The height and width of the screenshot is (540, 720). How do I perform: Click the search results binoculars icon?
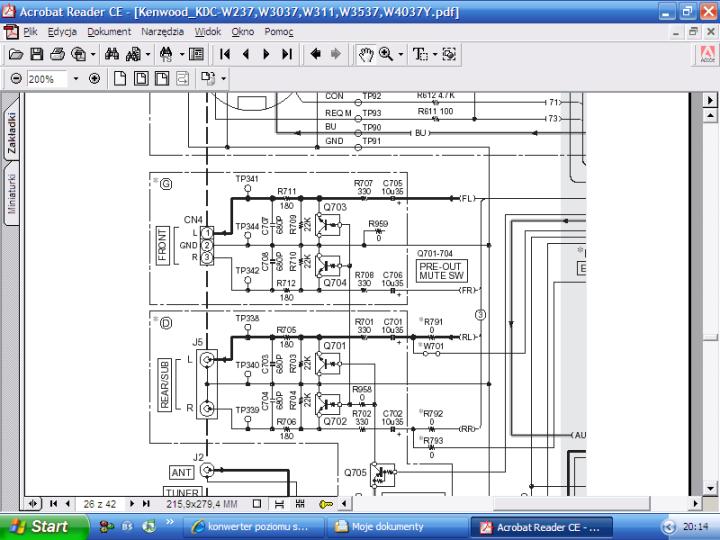(x=134, y=55)
